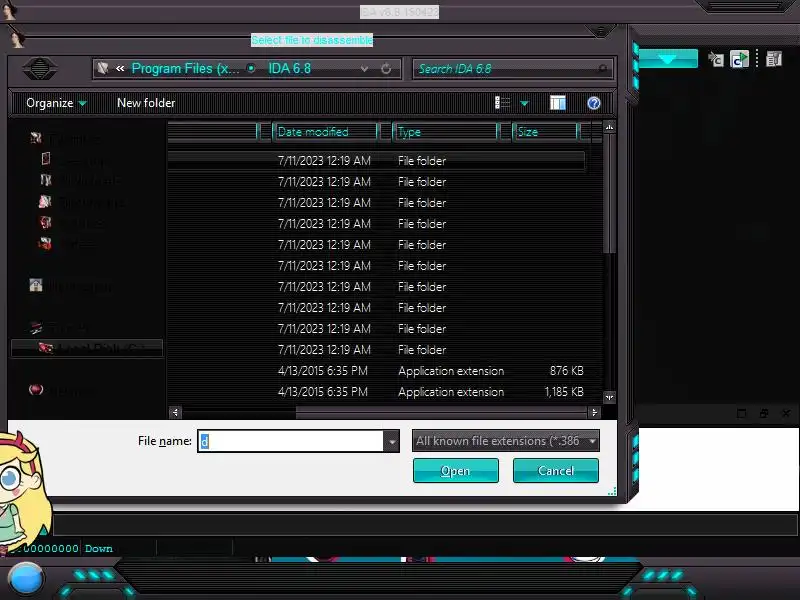Select the highlighted Local Disk sidebar item

(87, 348)
